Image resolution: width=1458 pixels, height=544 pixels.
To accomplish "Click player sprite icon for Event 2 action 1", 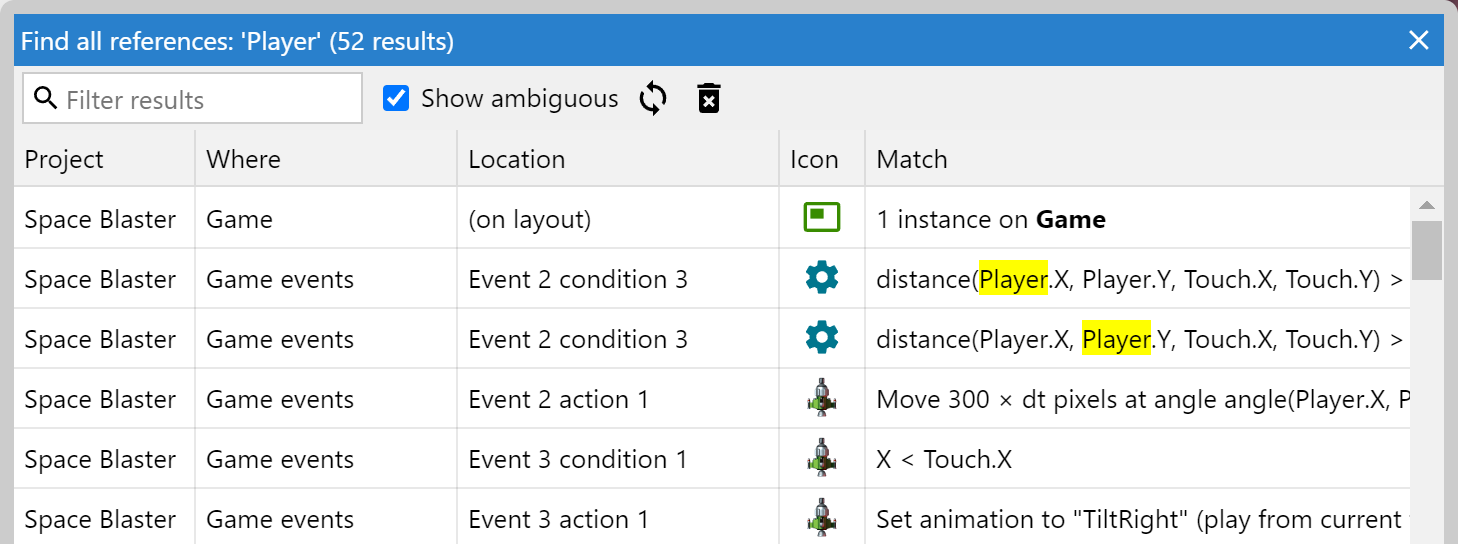I will pos(821,399).
